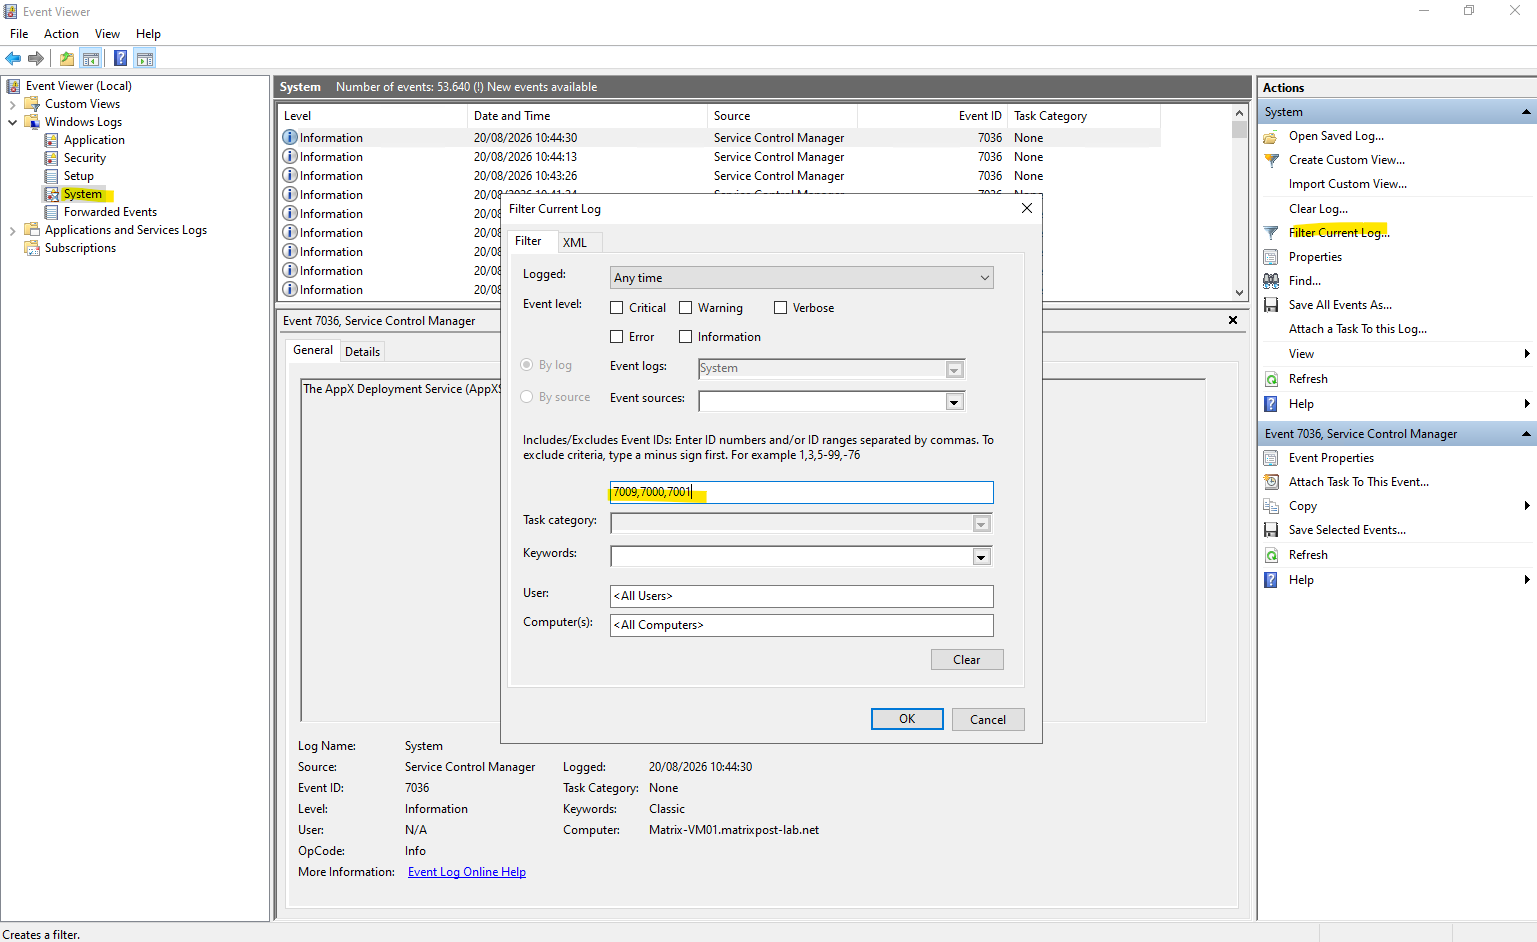Enable the Verbose event level checkbox

click(781, 308)
